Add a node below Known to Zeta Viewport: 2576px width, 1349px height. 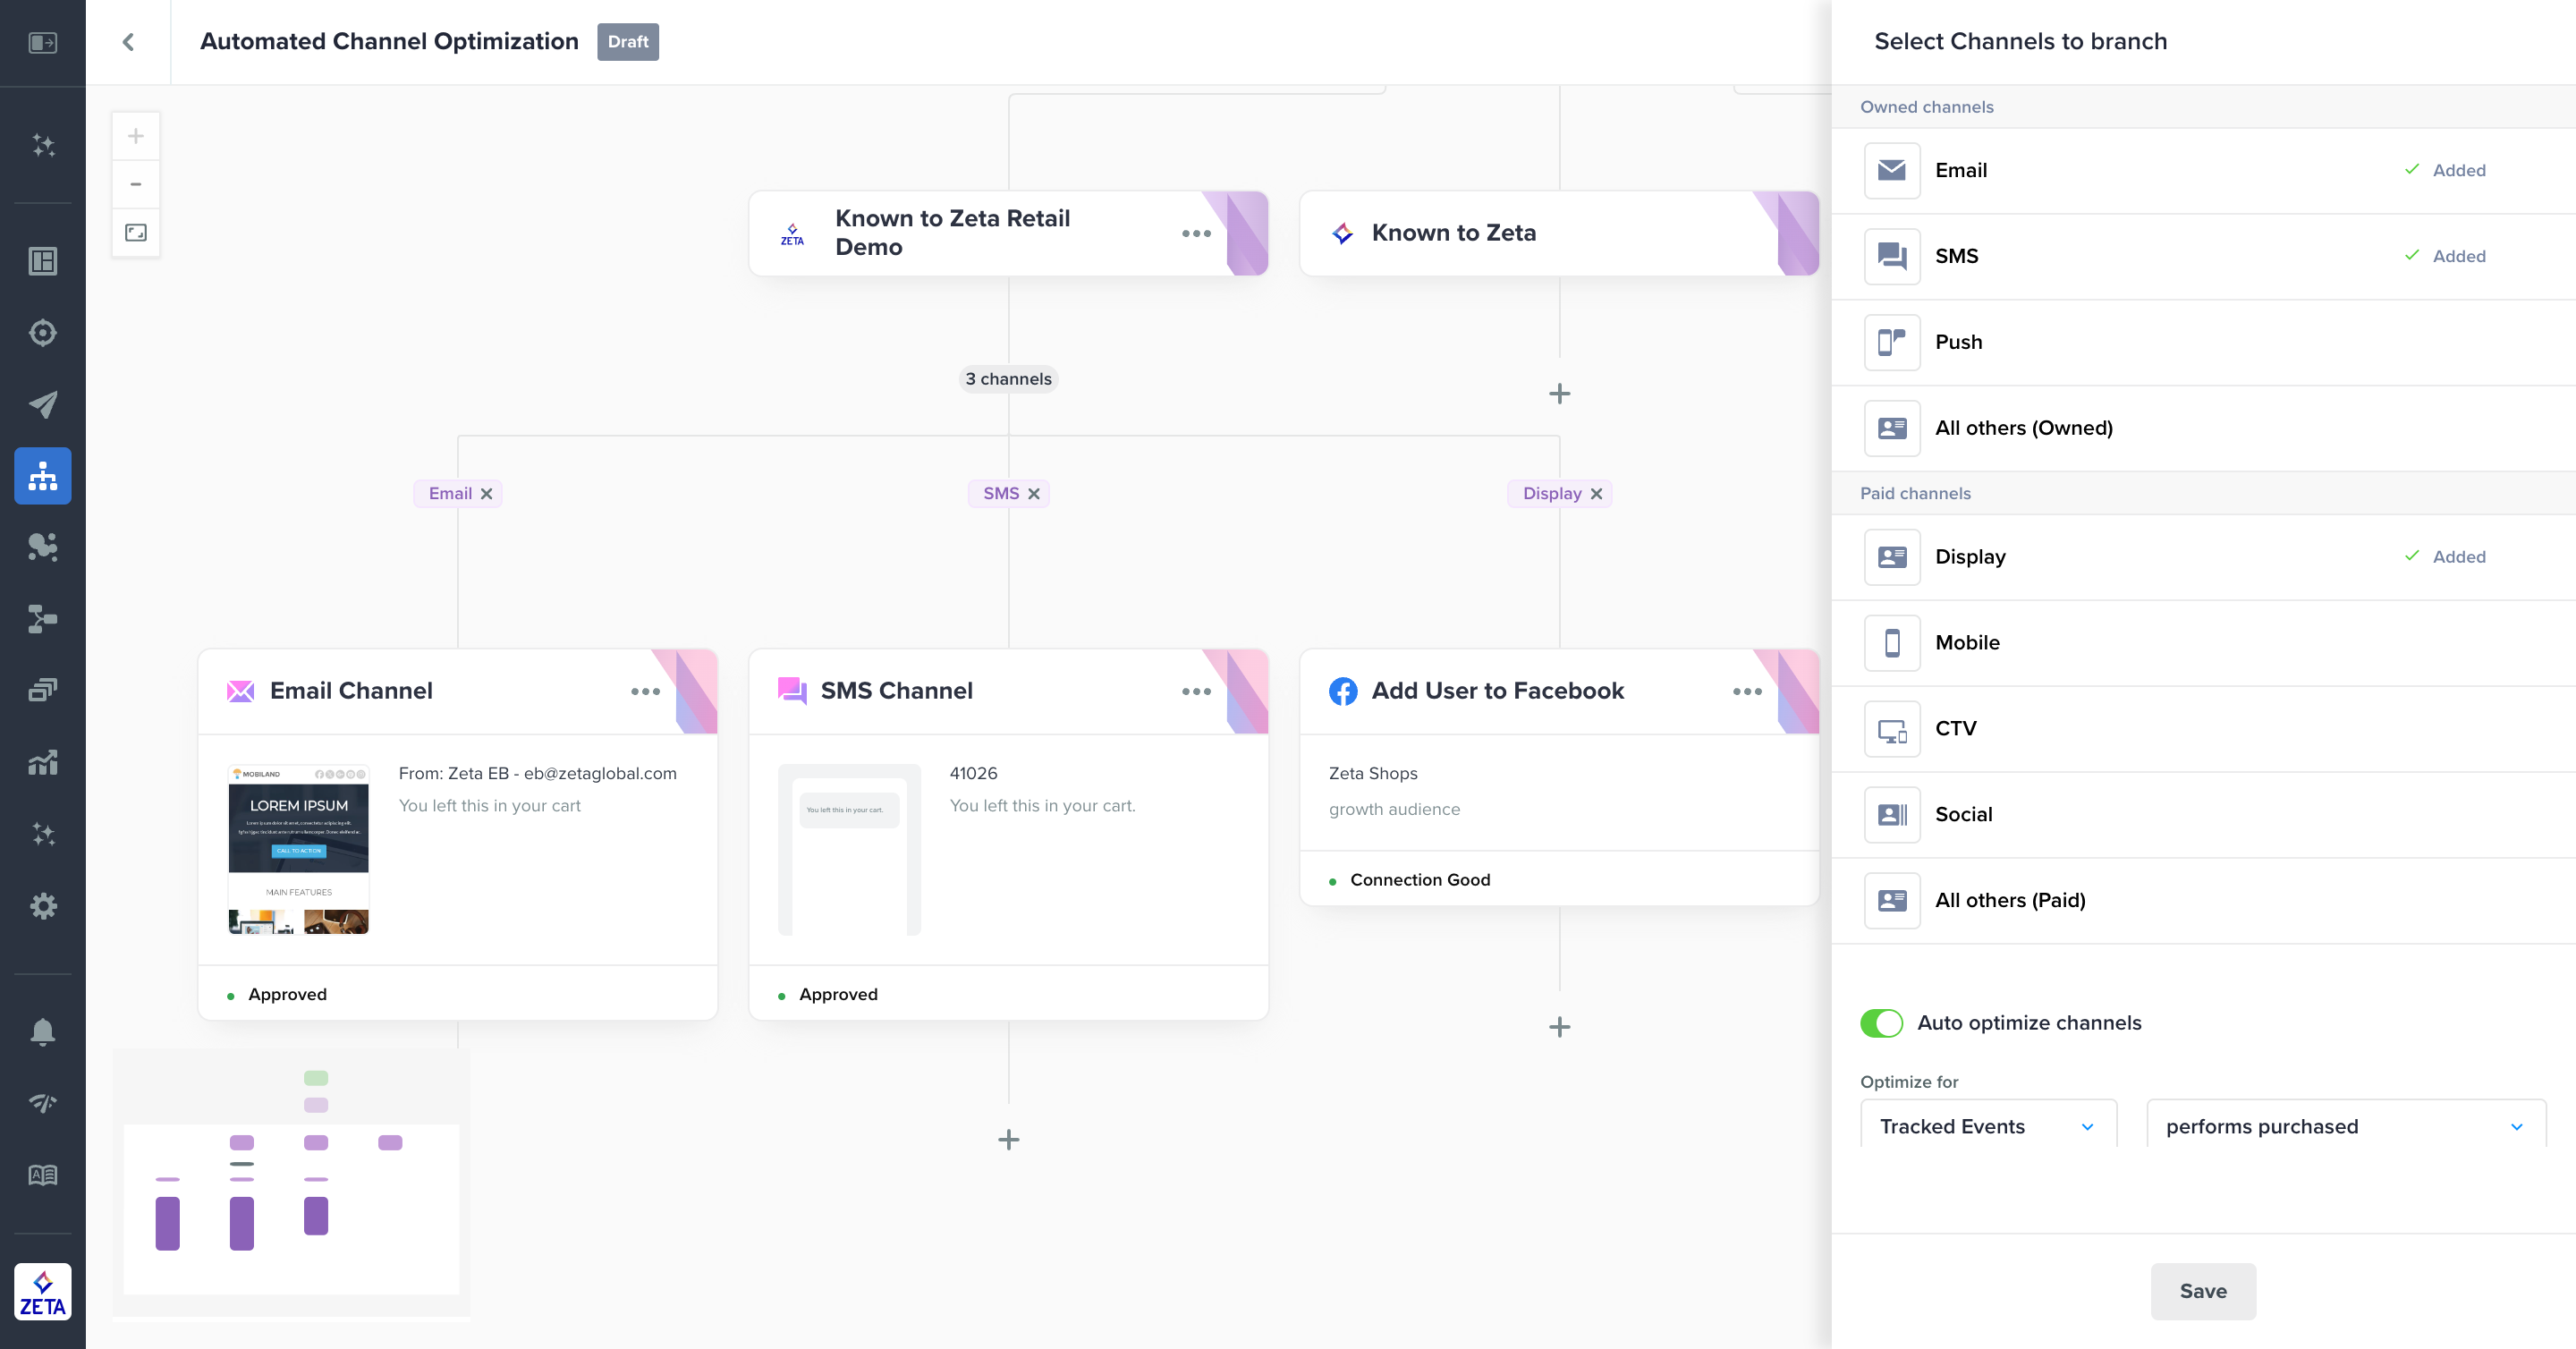click(1559, 394)
